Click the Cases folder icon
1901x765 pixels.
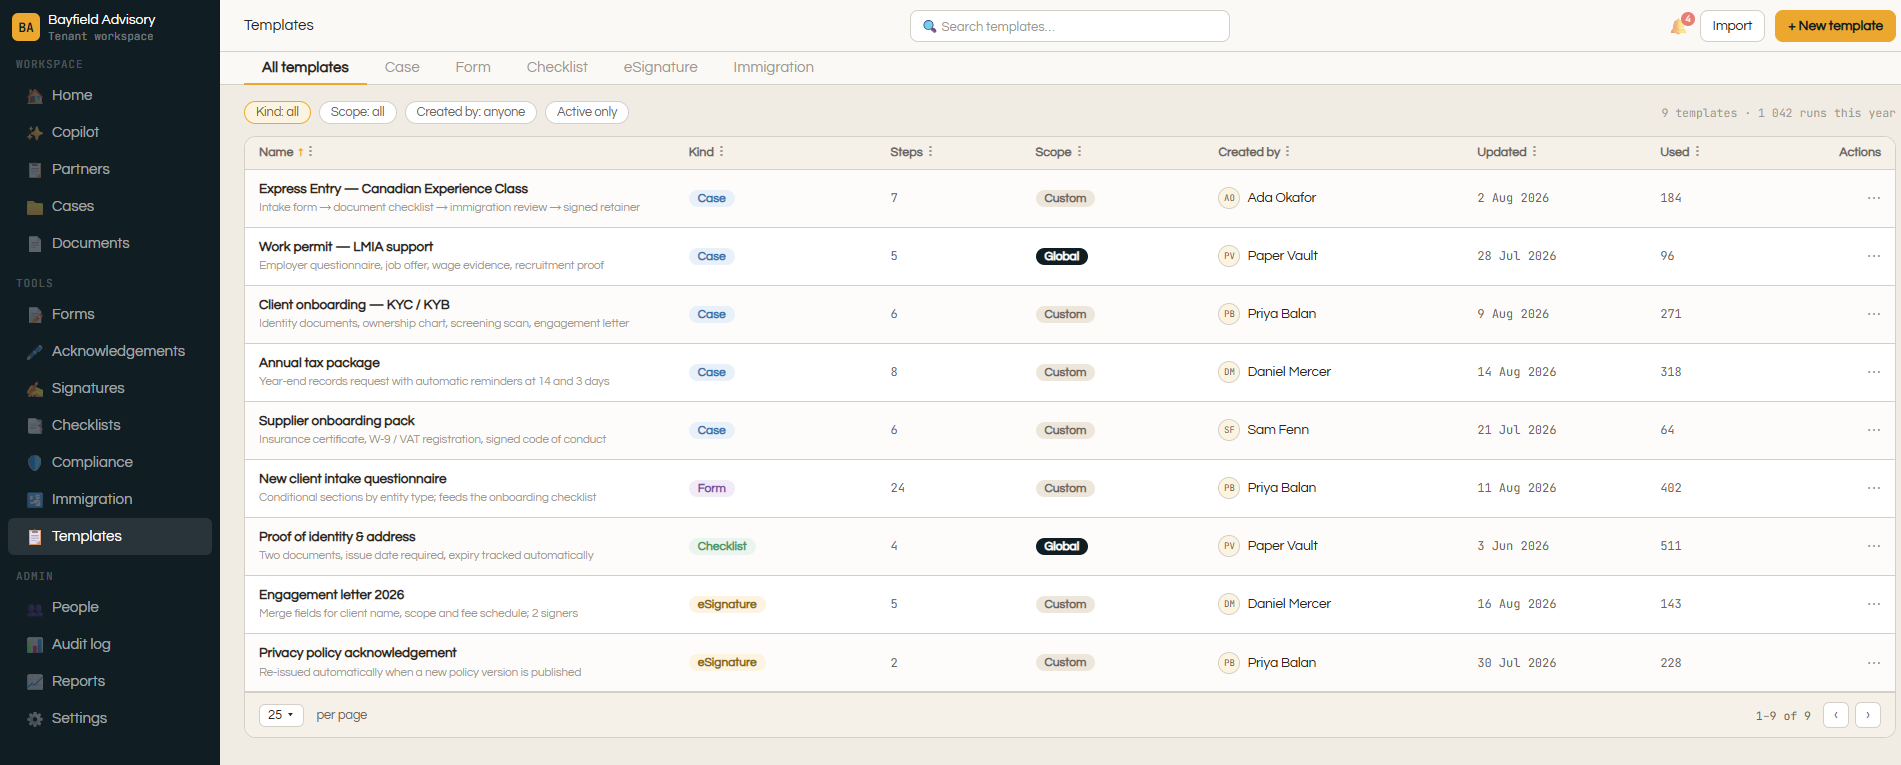click(x=35, y=207)
